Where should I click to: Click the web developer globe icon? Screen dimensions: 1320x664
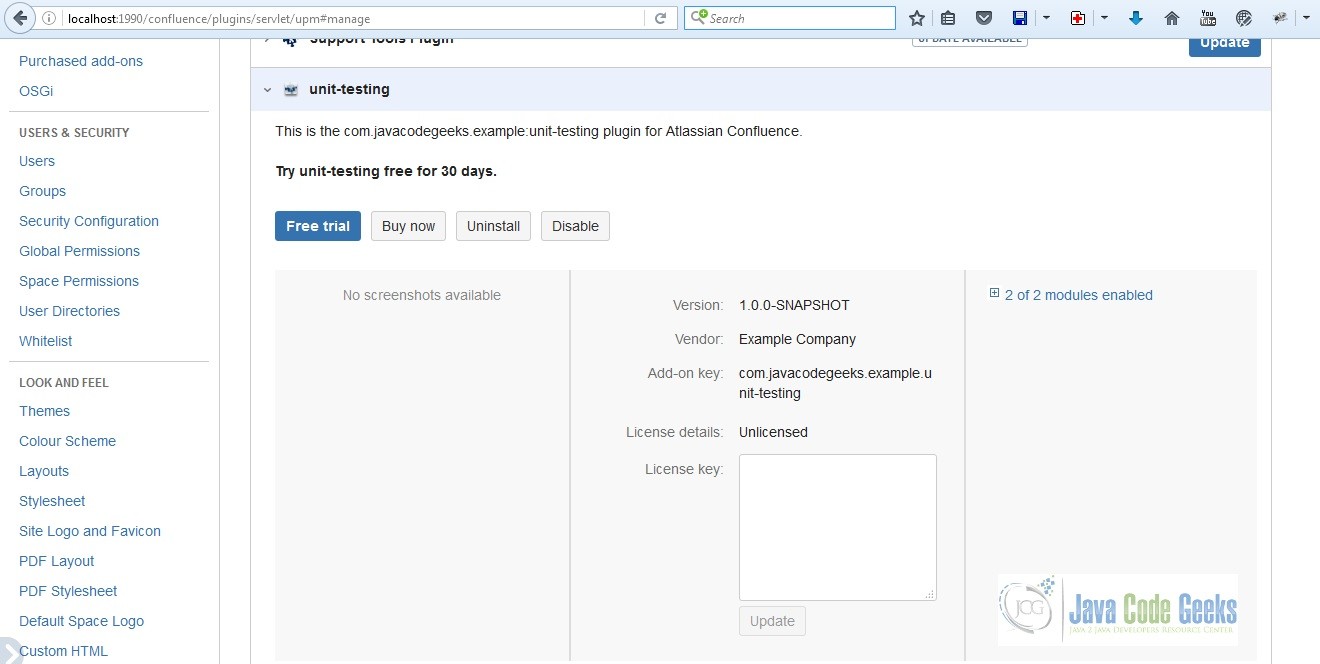1243,17
